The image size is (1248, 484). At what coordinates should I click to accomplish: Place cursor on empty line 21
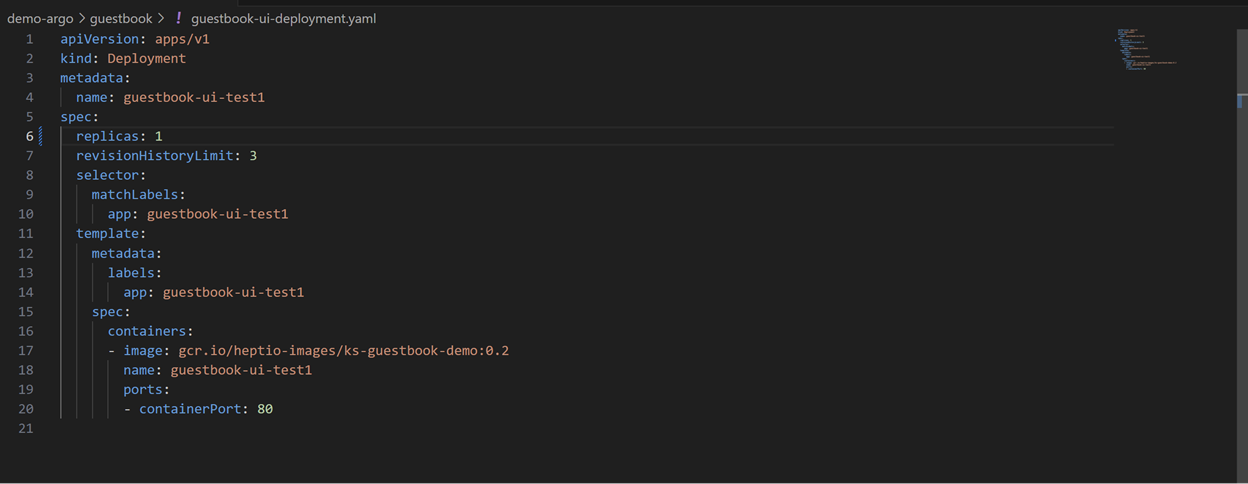(x=200, y=429)
